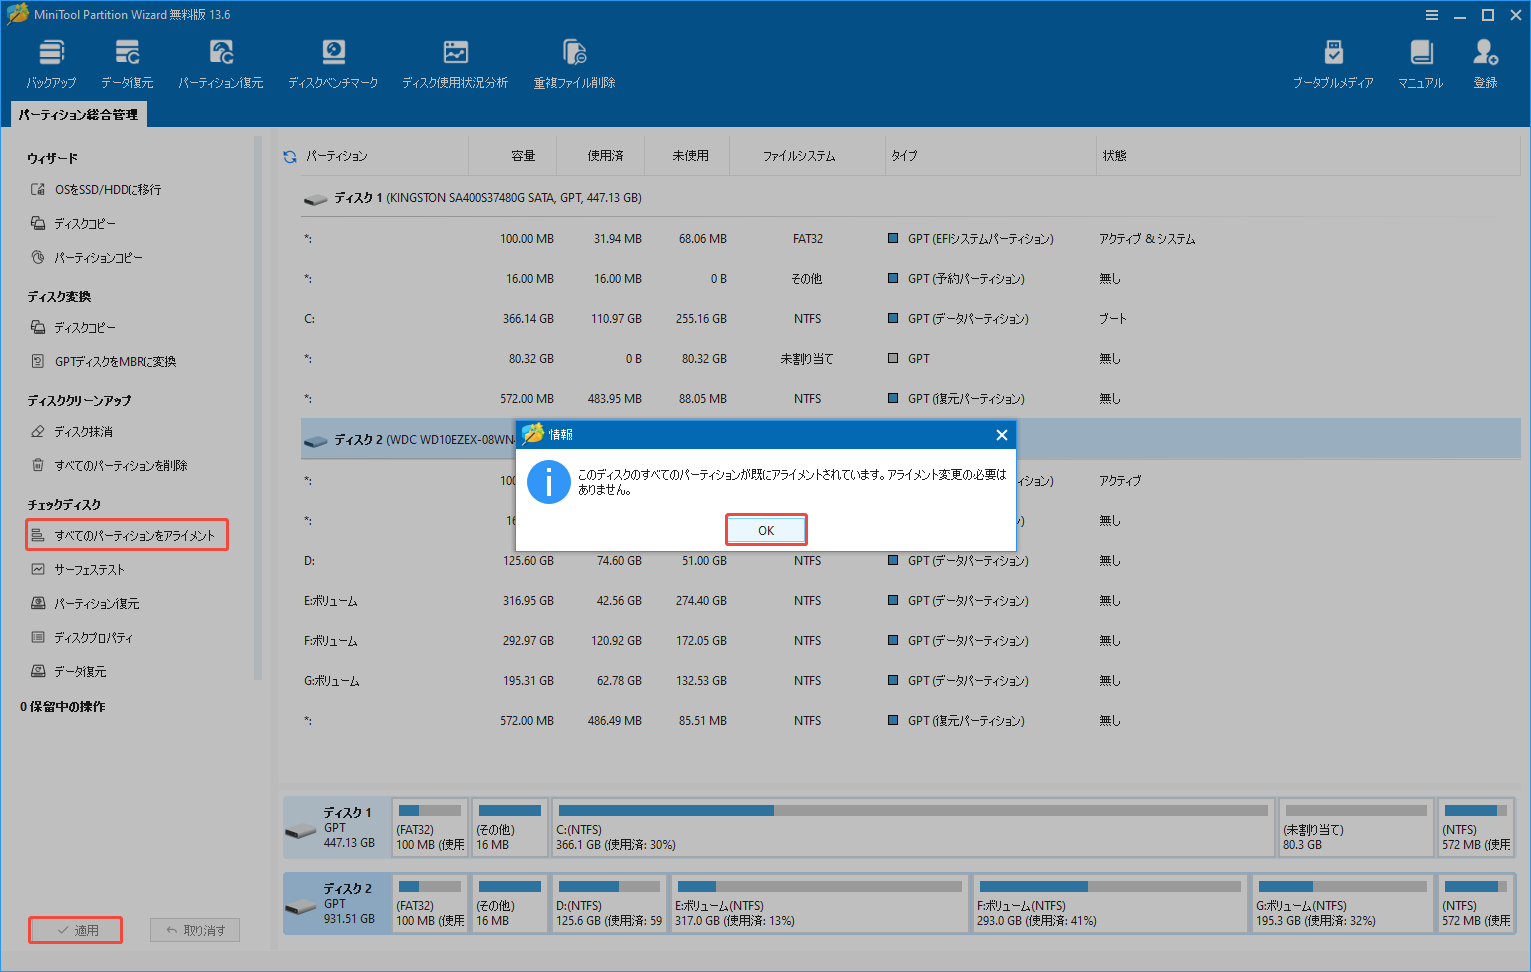The width and height of the screenshot is (1531, 972).
Task: Open ディスク抹消 wipe tool
Action: click(x=85, y=431)
